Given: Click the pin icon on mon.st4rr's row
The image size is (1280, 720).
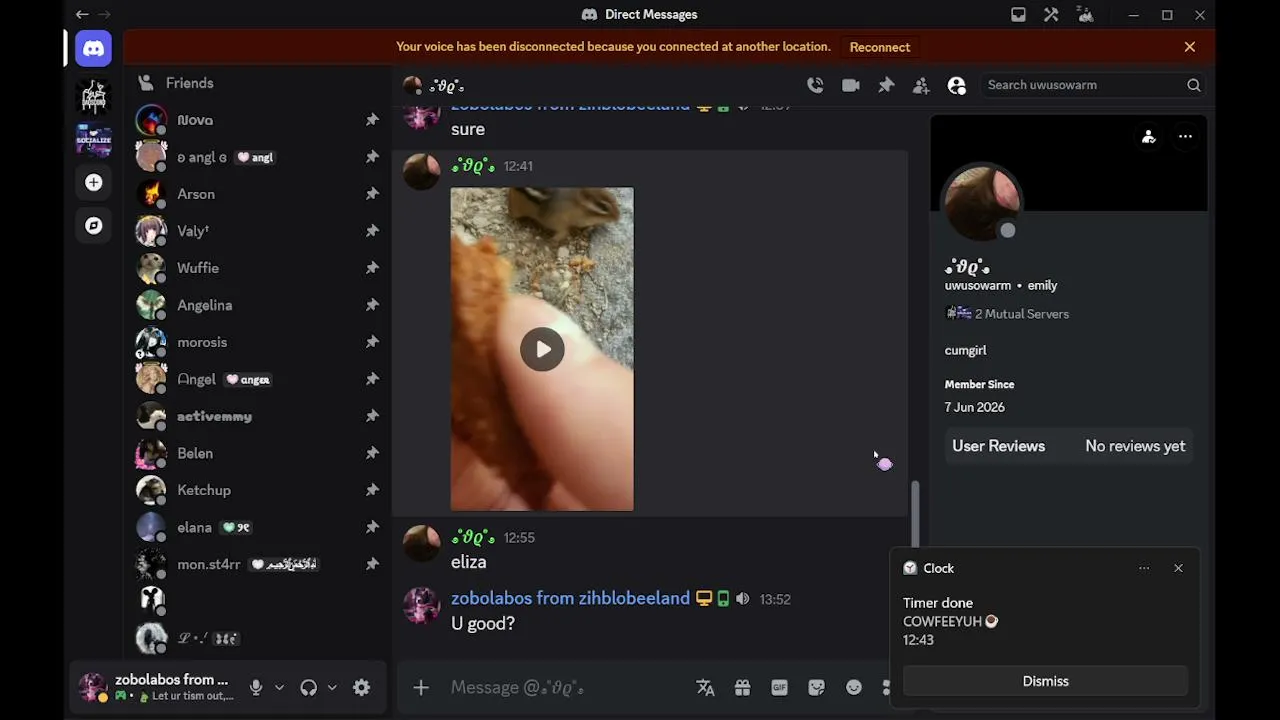Looking at the screenshot, I should [x=372, y=564].
